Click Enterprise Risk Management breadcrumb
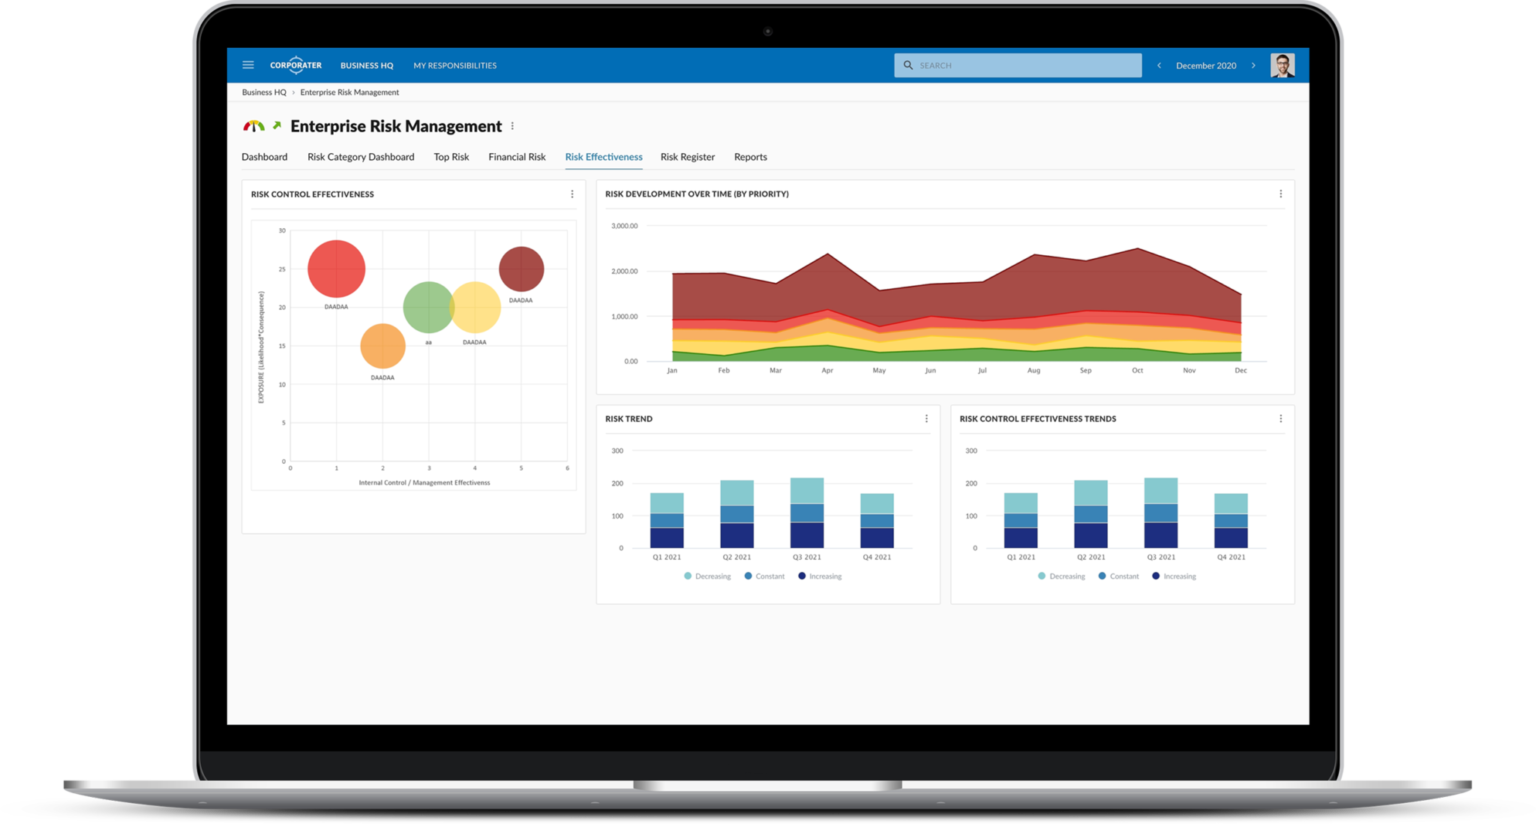 [350, 92]
